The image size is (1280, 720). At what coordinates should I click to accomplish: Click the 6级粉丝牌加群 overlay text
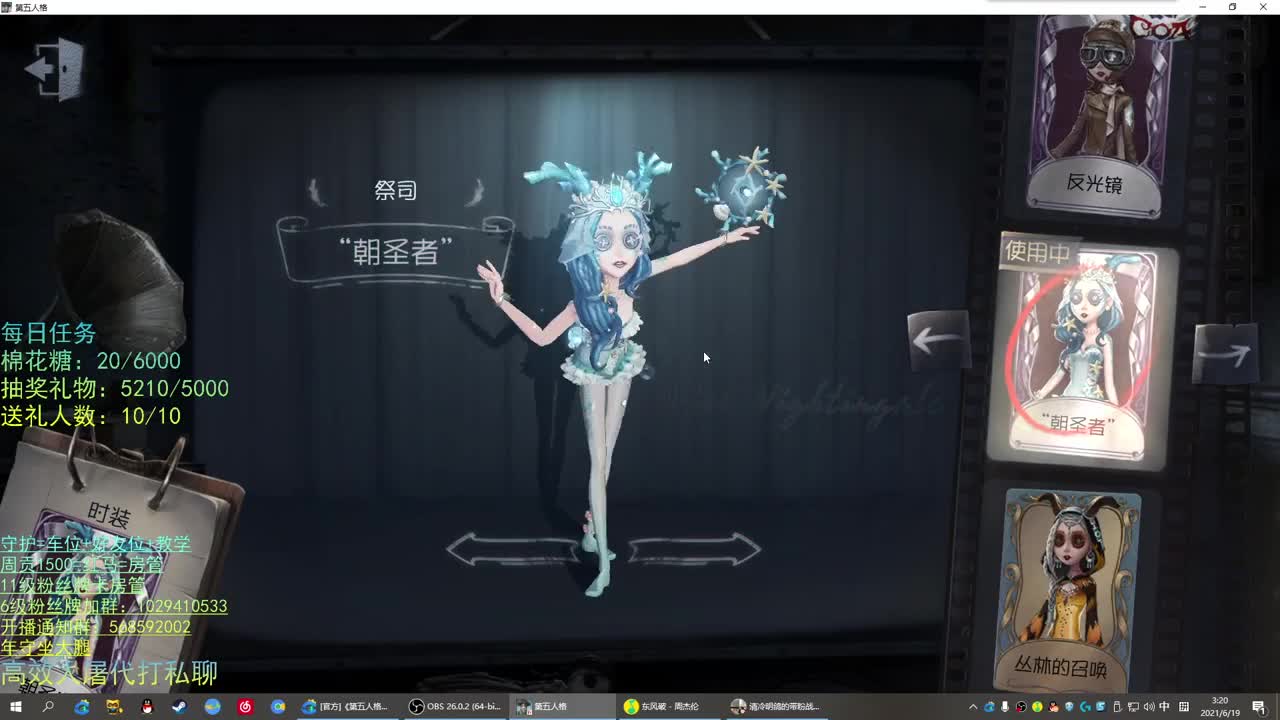tap(114, 606)
